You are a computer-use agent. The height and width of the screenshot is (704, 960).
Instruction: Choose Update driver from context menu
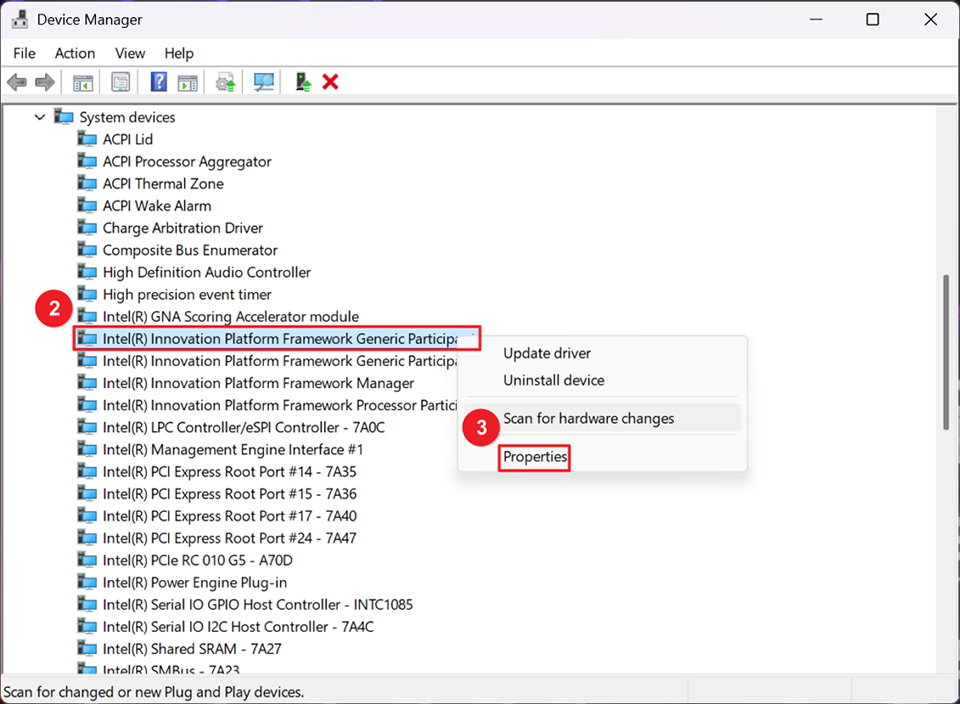click(547, 353)
